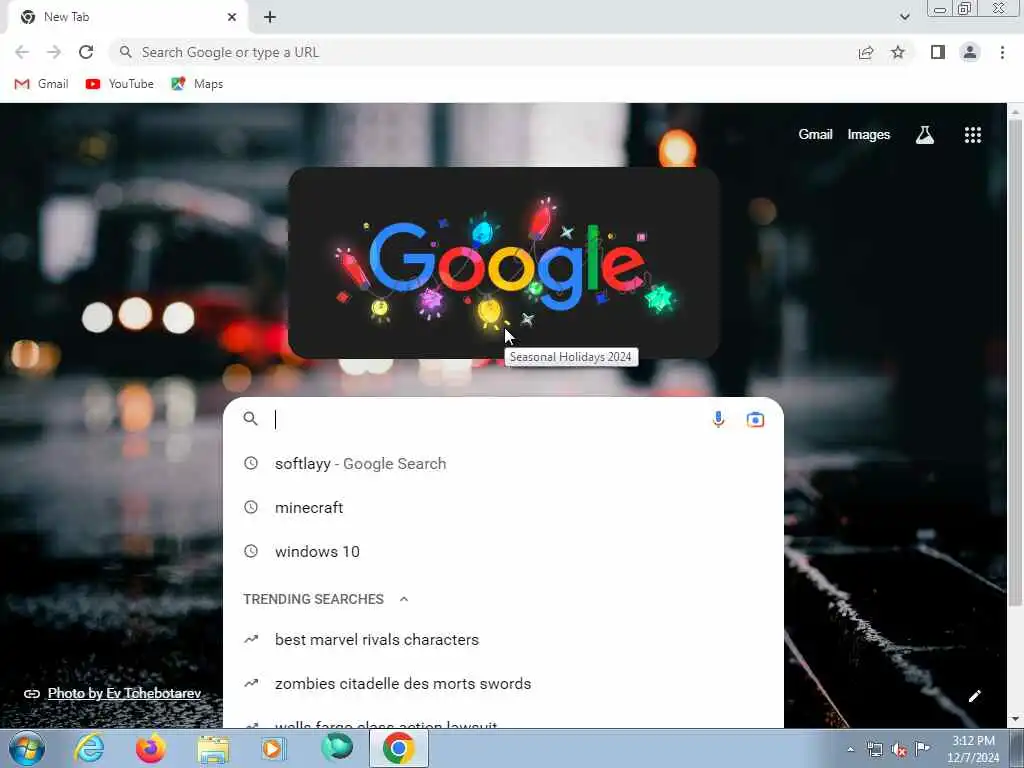Open the Google apps grid icon
This screenshot has width=1024, height=768.
972,135
